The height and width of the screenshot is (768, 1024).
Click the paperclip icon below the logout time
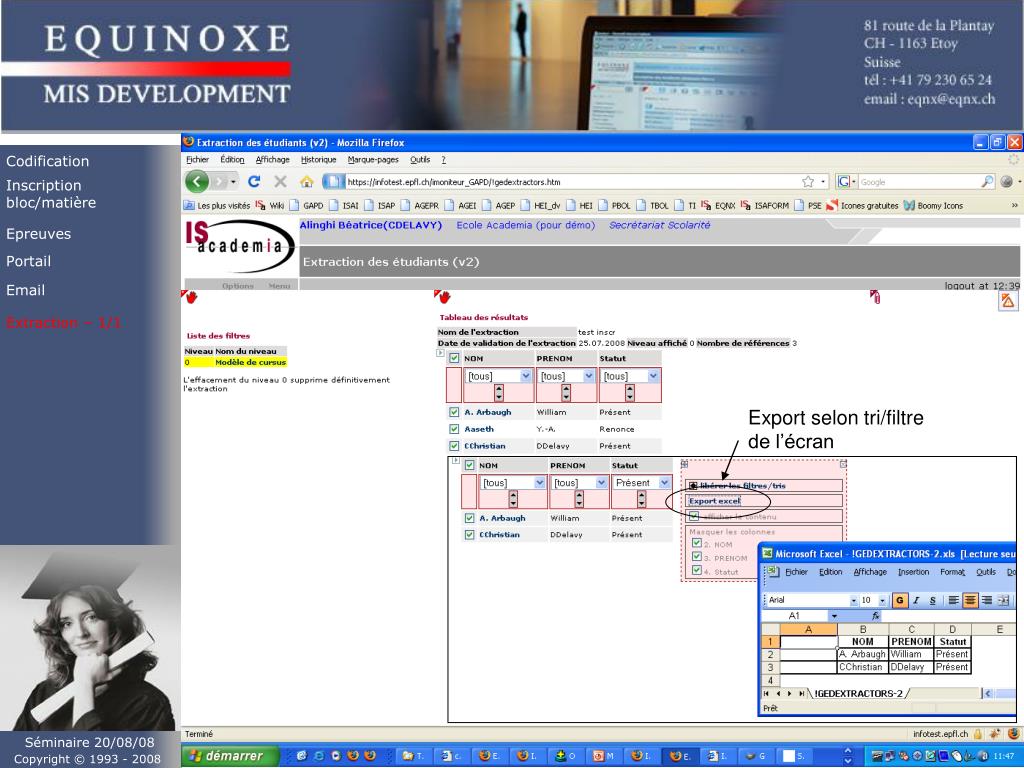pos(875,297)
